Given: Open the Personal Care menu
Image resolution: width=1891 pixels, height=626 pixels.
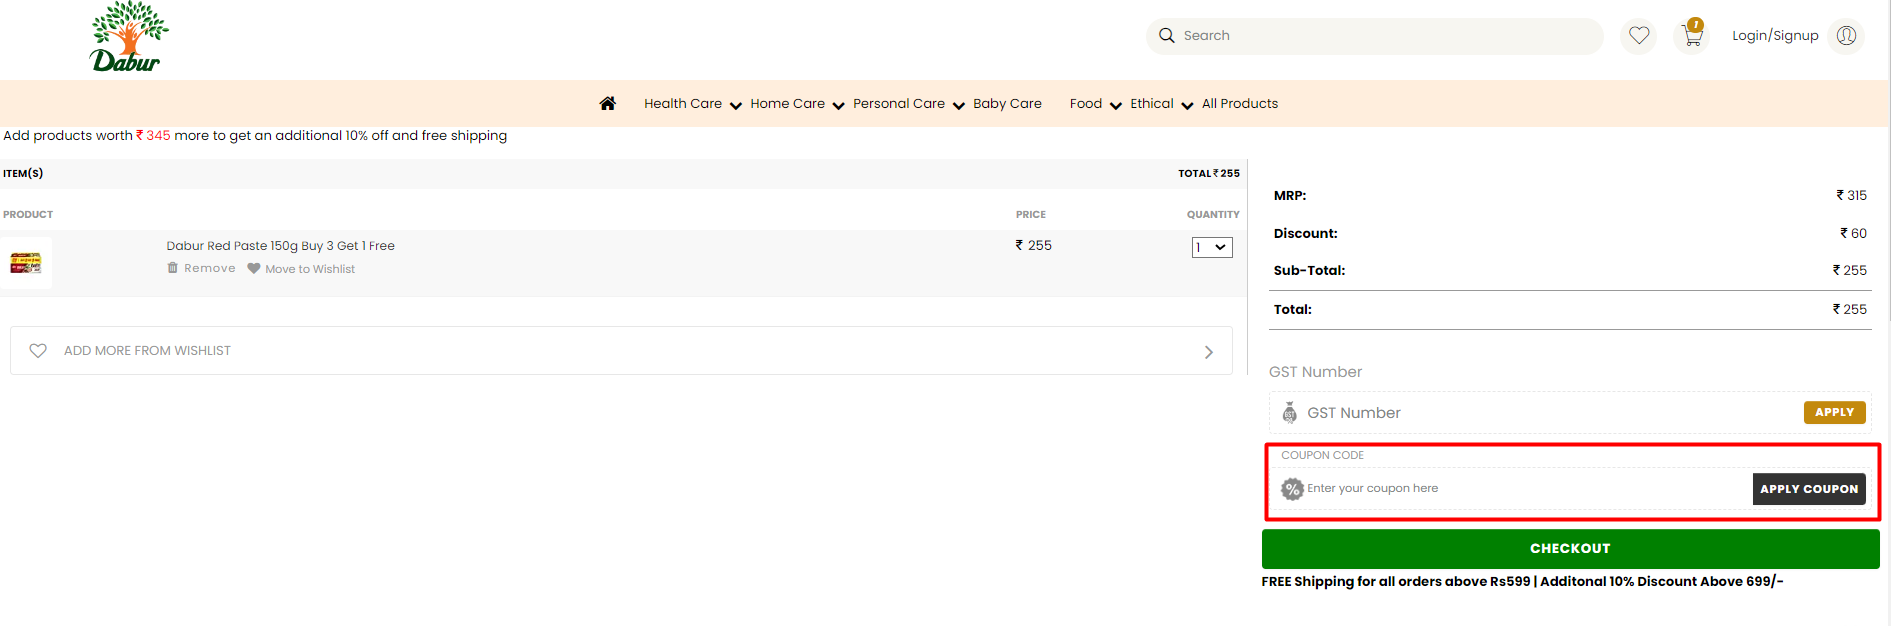Looking at the screenshot, I should [x=899, y=104].
